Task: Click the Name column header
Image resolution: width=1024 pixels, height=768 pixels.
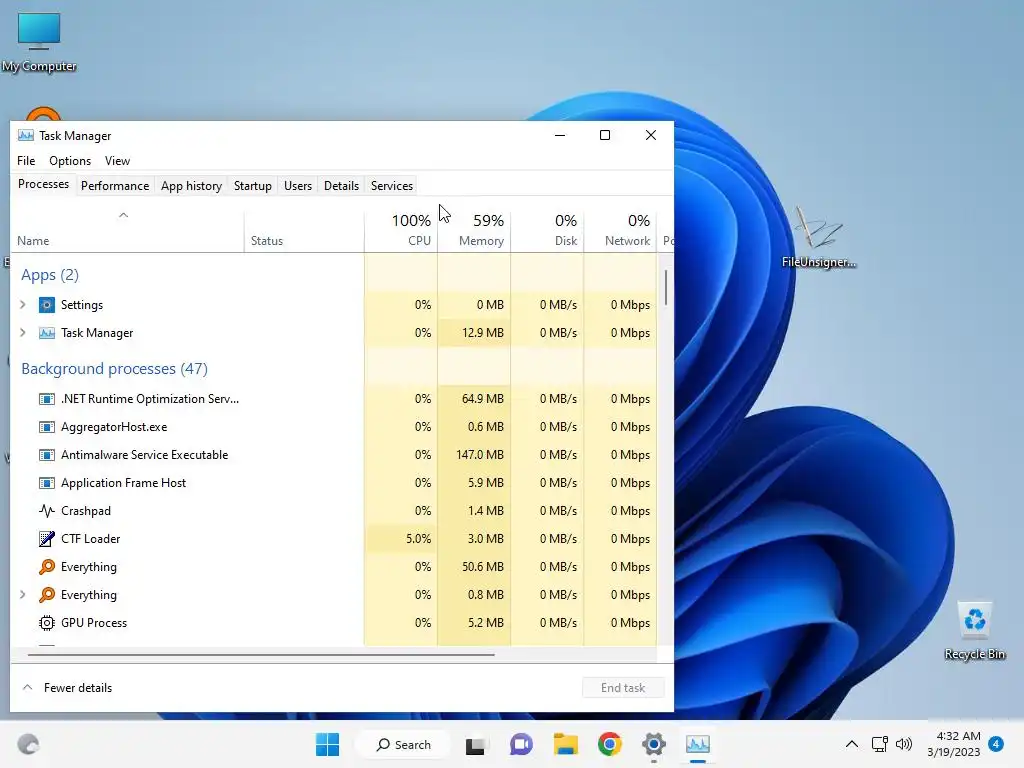Action: 127,231
